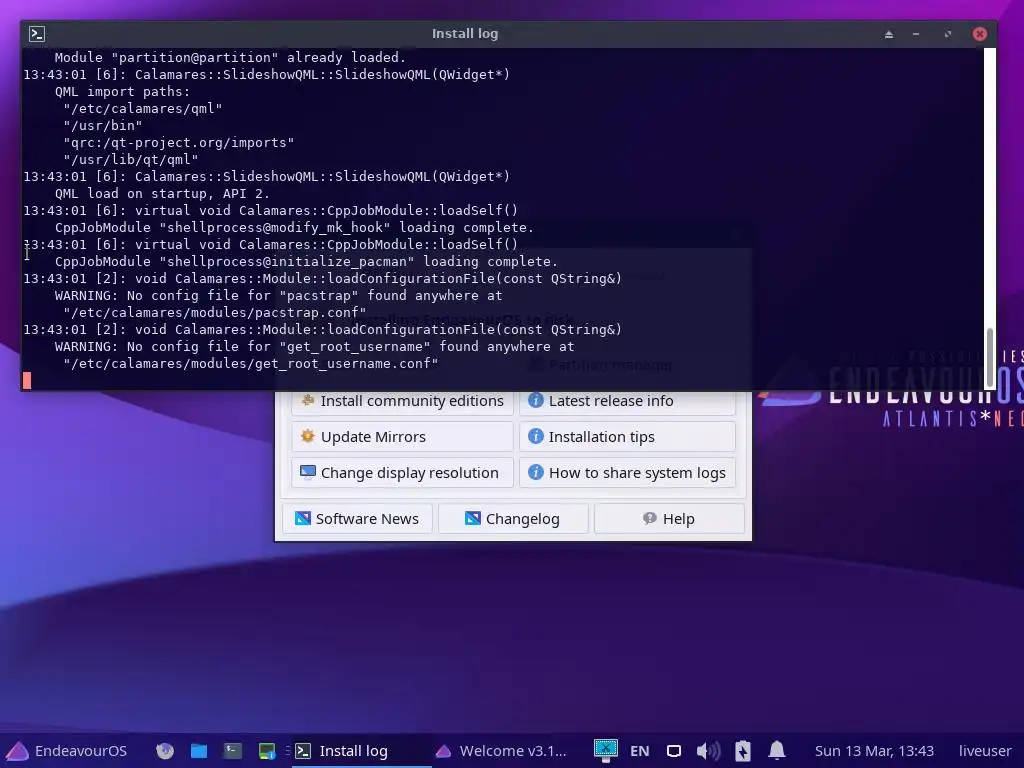1024x768 pixels.
Task: Open How to share system logs
Action: 628,472
